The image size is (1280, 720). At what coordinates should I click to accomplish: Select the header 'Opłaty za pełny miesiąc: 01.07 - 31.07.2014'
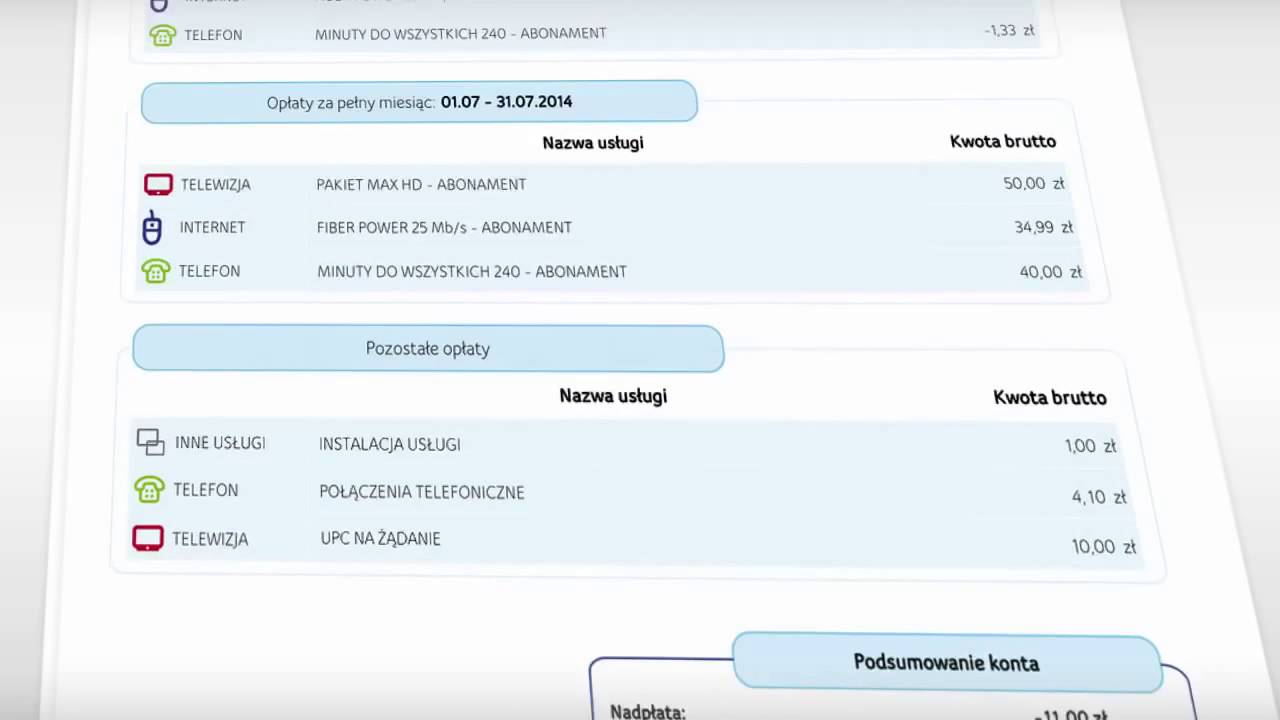[419, 102]
